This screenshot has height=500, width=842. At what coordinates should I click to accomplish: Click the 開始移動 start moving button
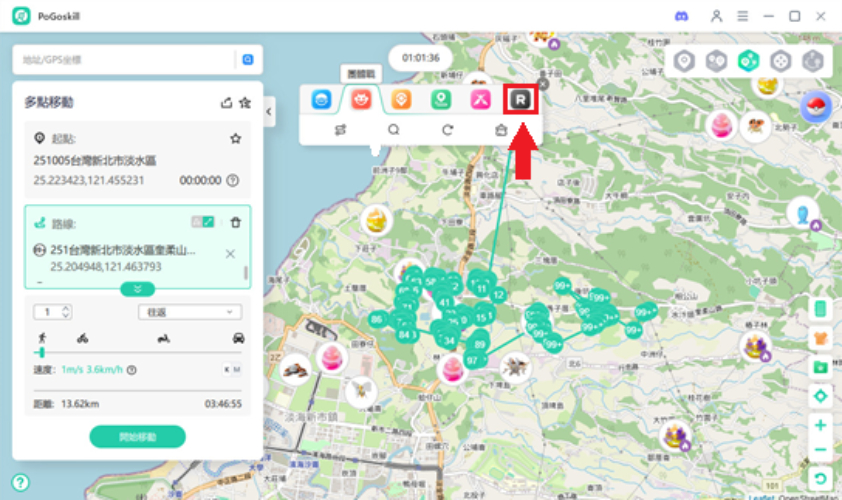click(x=138, y=436)
